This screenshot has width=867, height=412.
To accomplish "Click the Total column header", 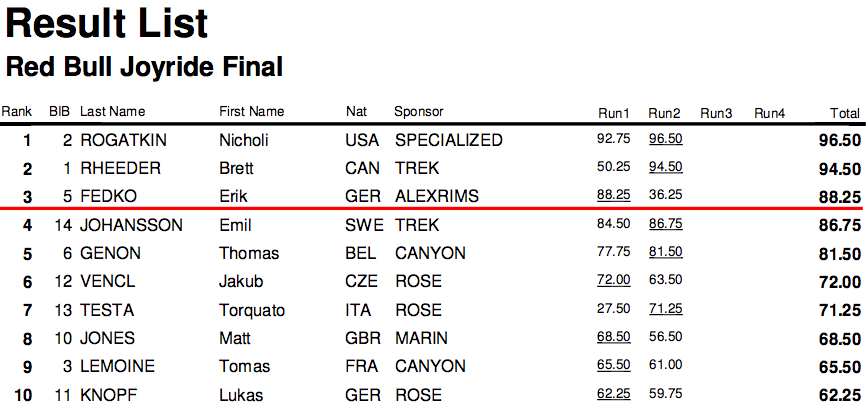I will pos(845,113).
